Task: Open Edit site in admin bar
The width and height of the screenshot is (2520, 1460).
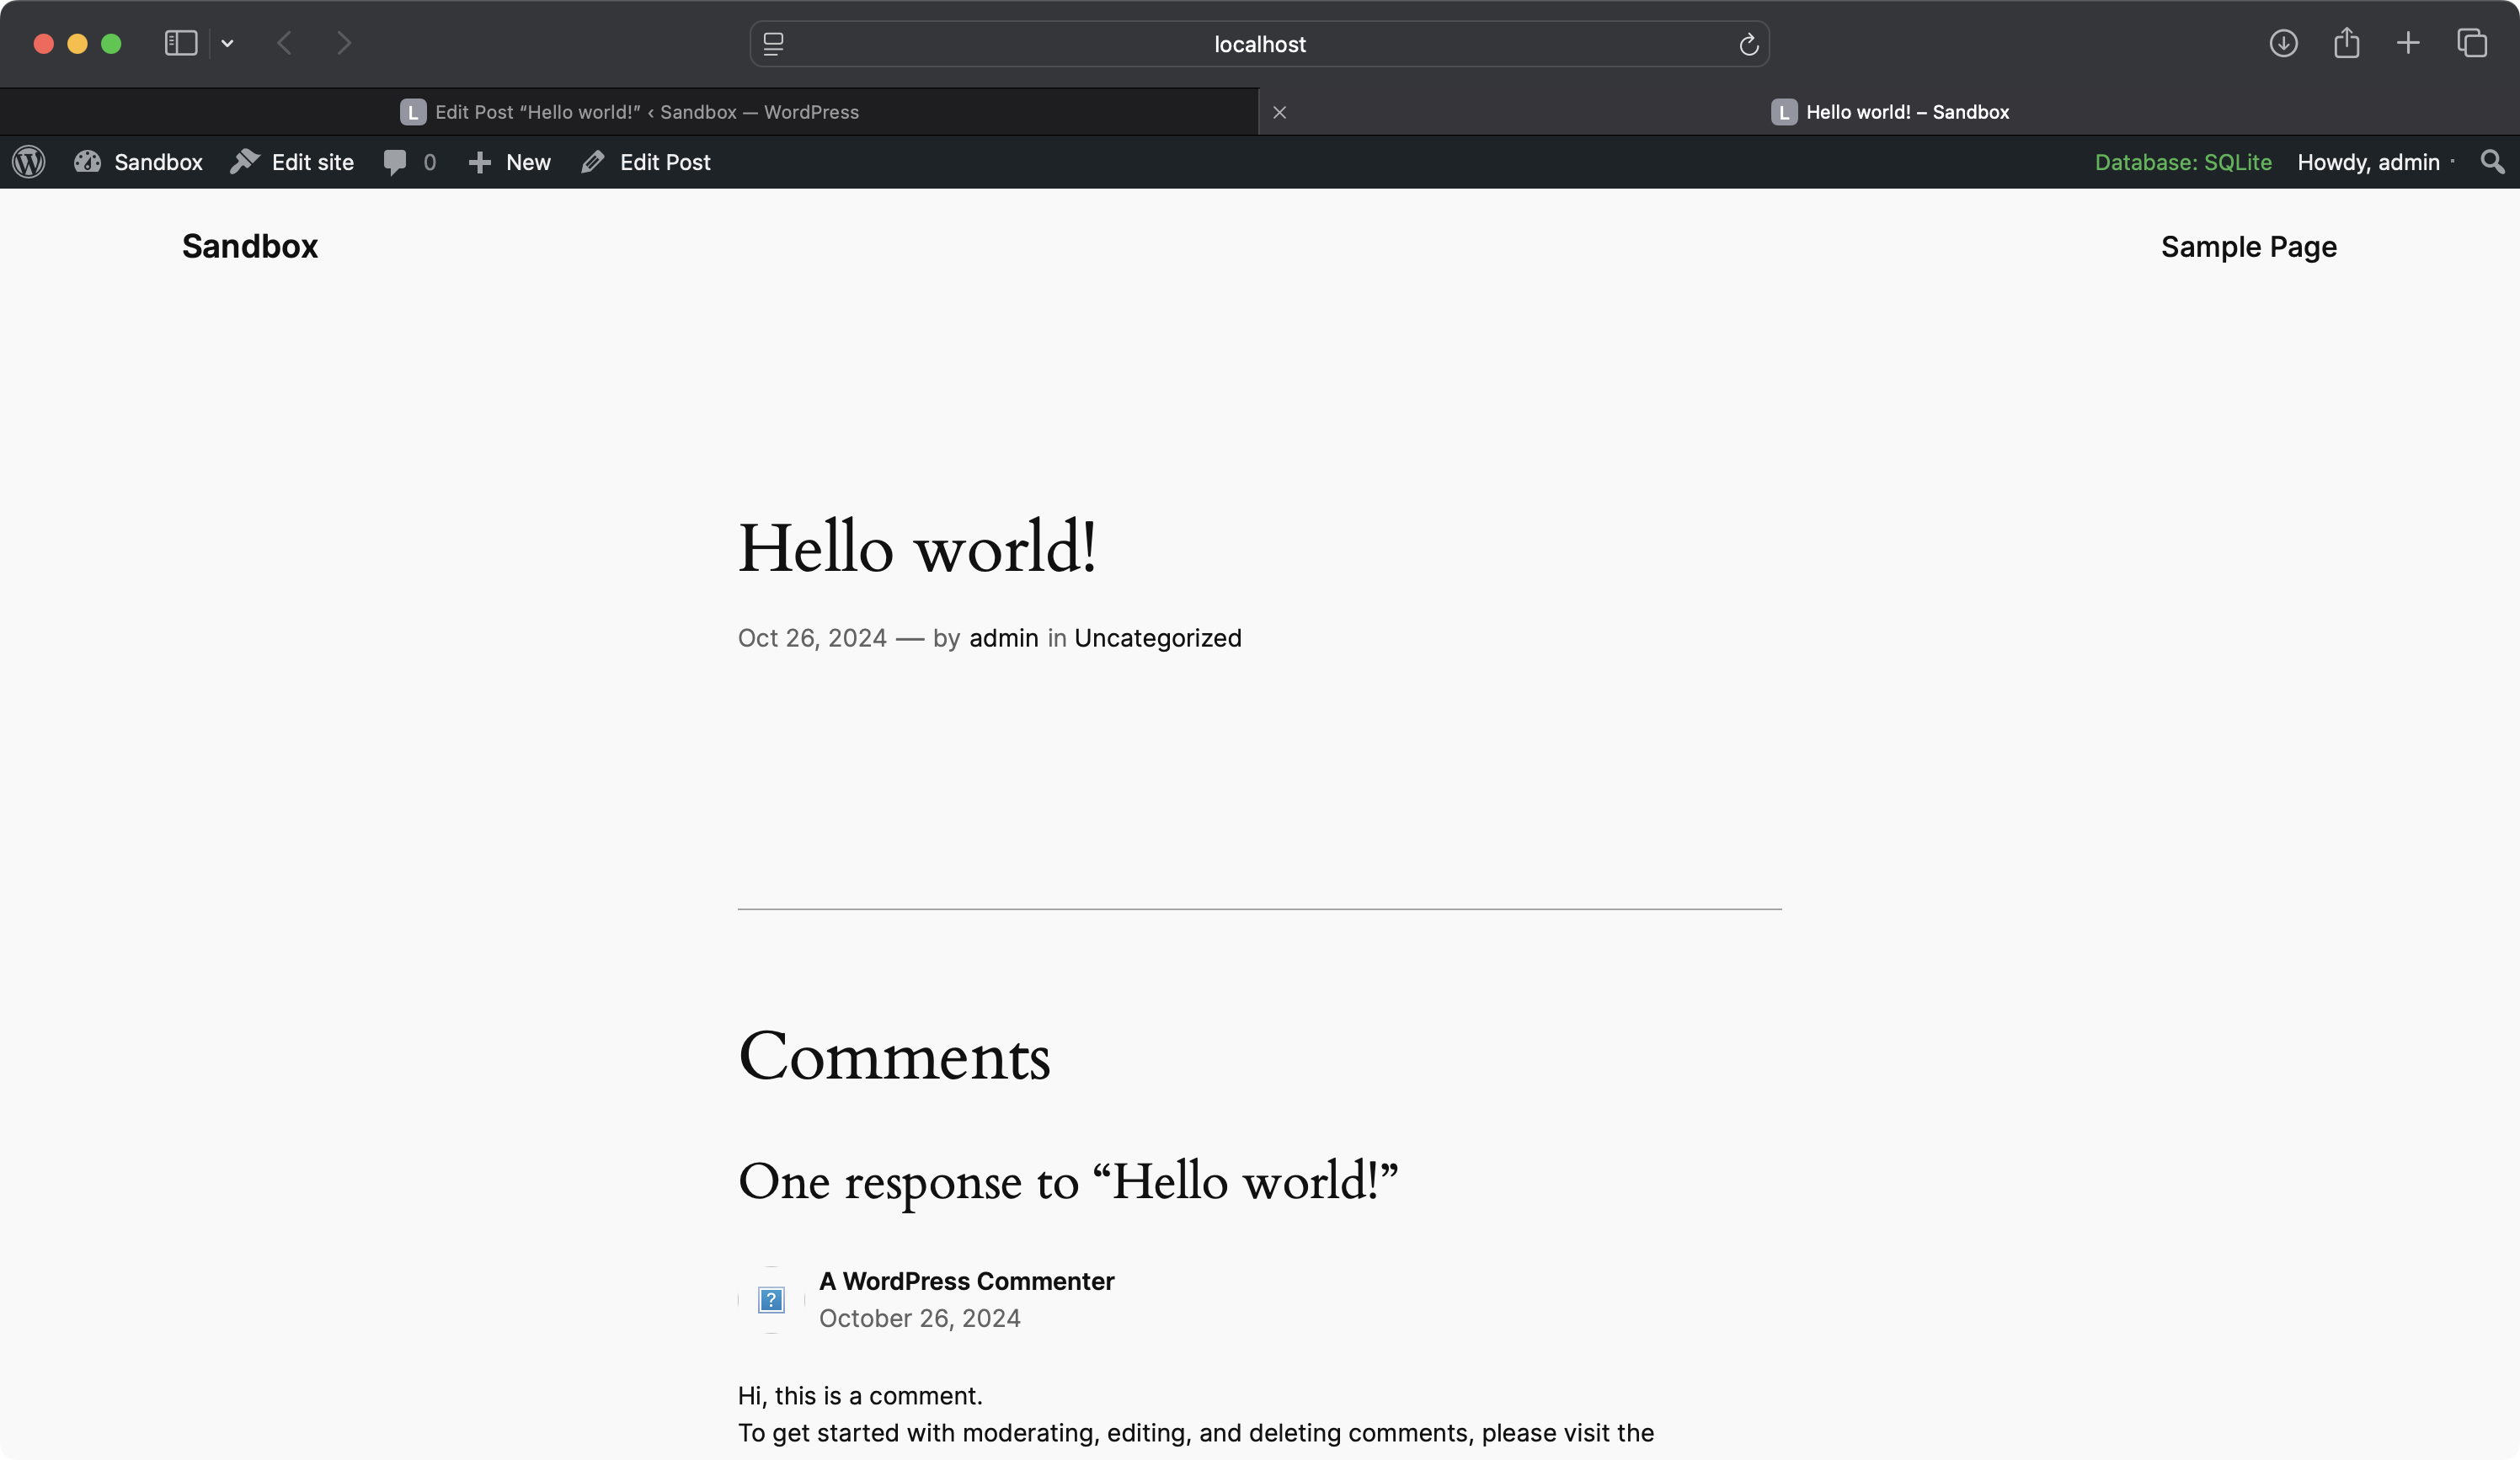Action: pos(292,162)
